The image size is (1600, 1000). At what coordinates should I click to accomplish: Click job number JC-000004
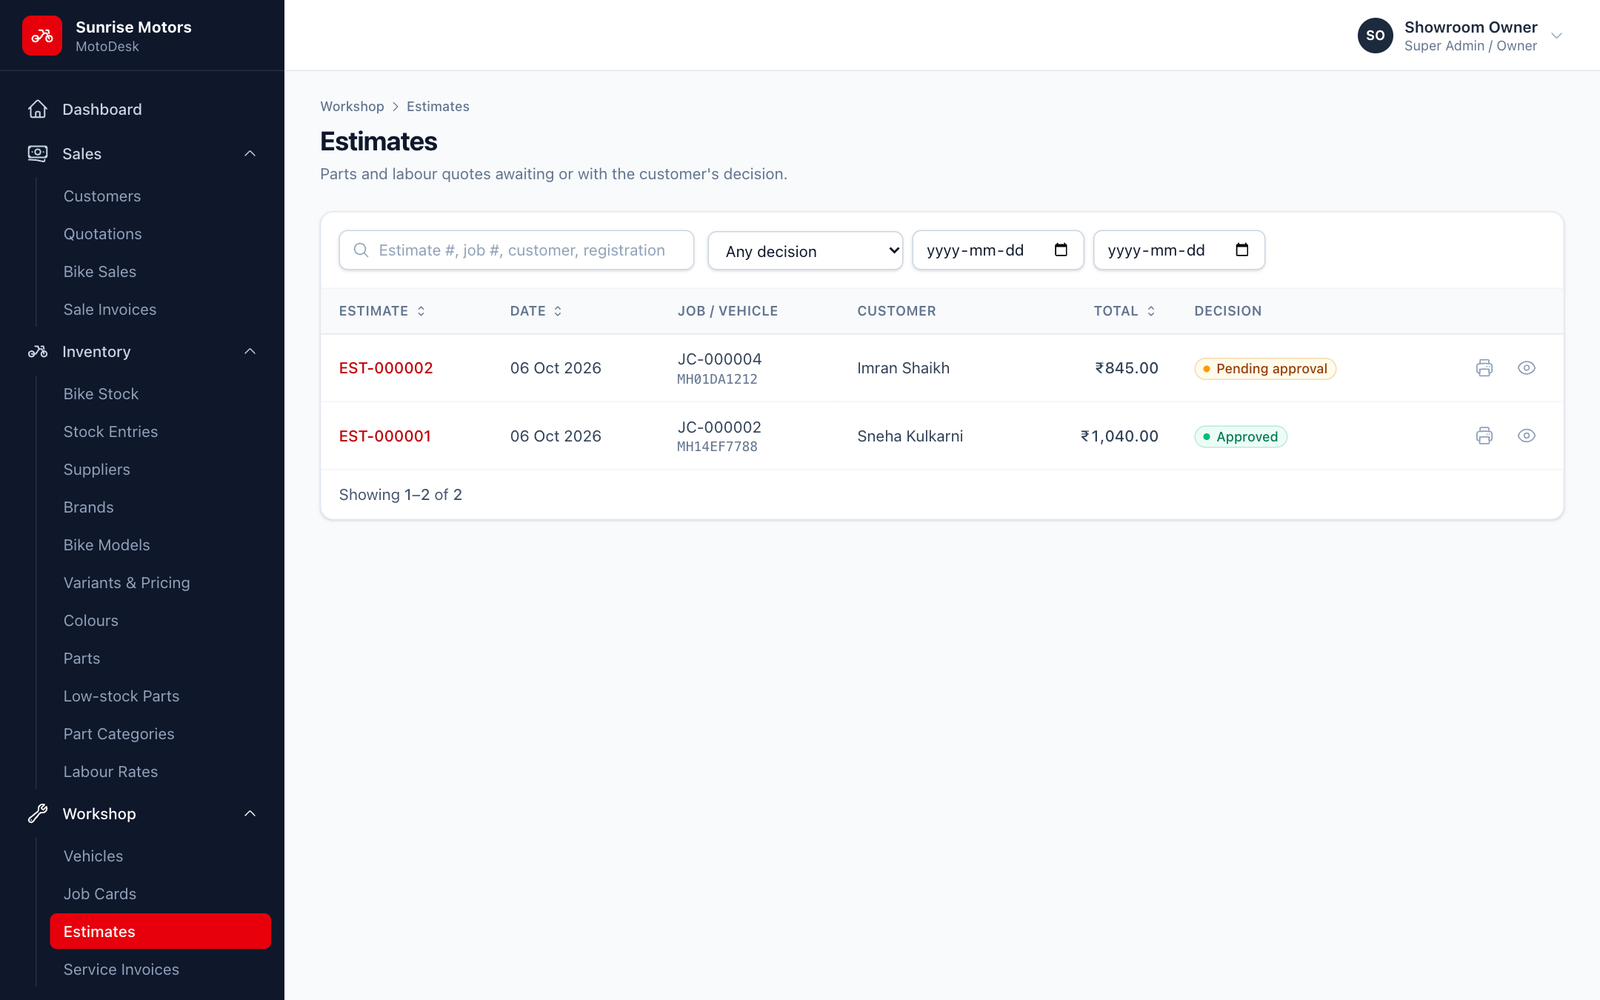(x=719, y=359)
